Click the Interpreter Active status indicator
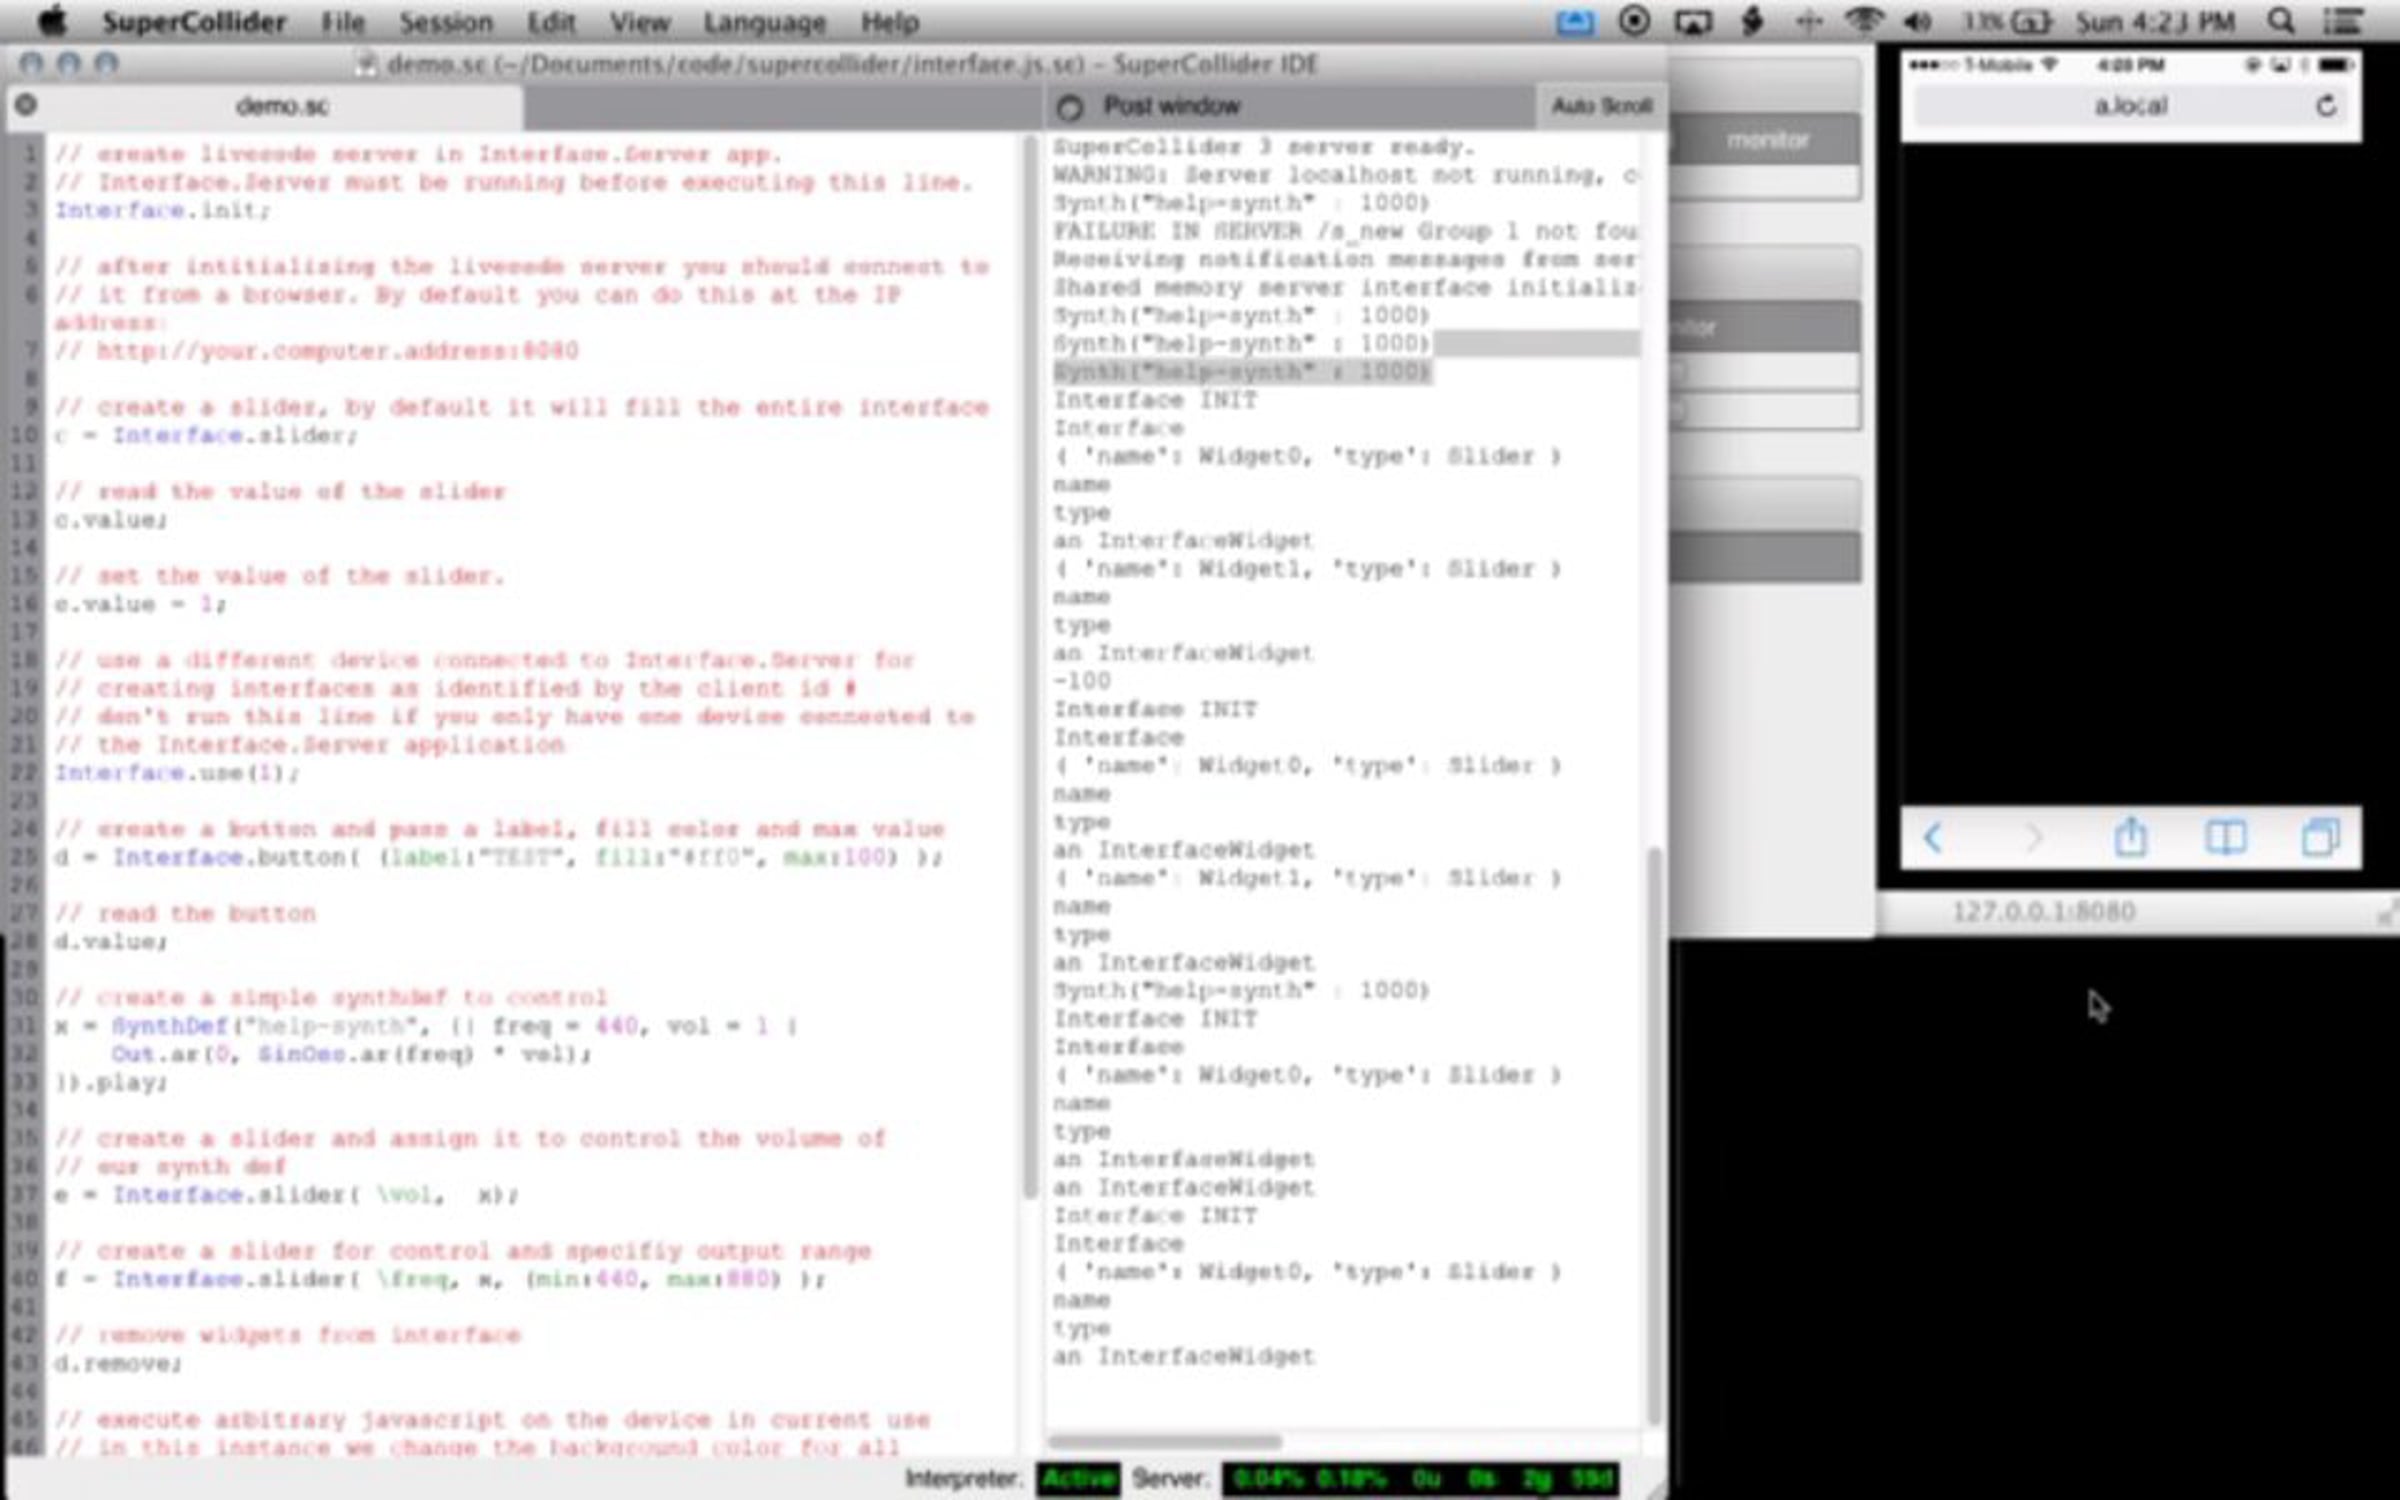 pyautogui.click(x=1078, y=1479)
